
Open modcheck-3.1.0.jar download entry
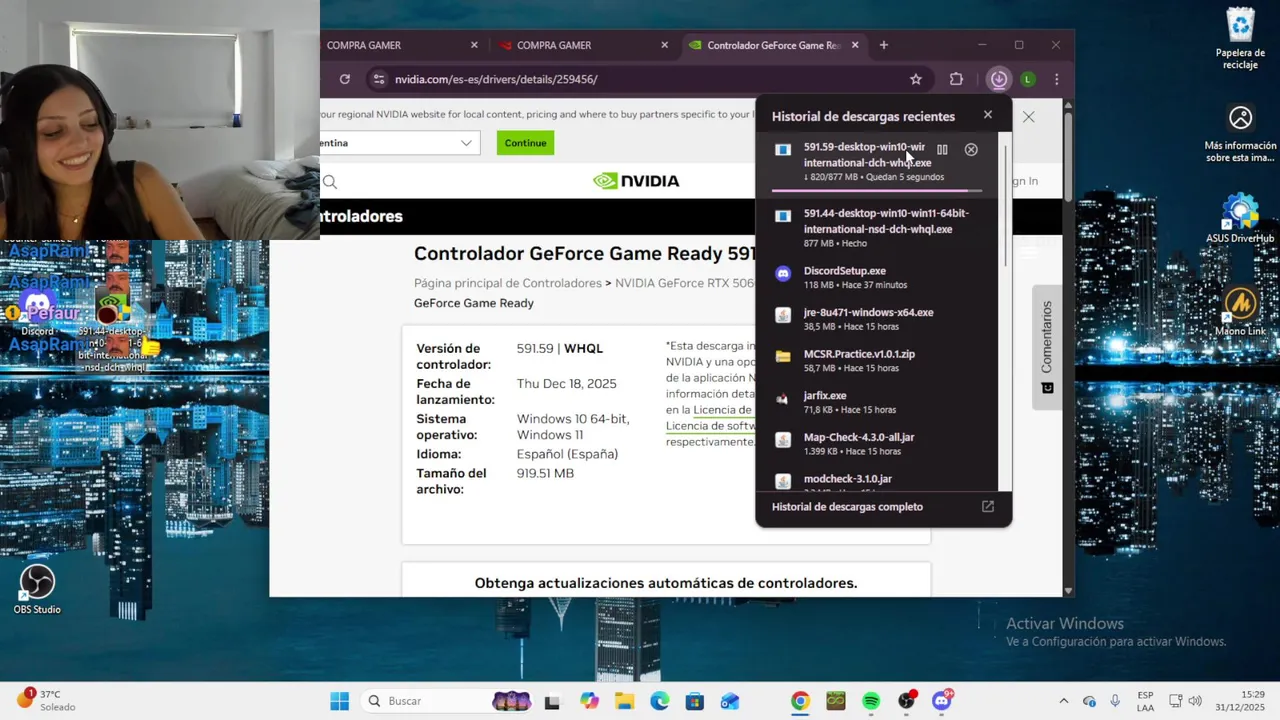(880, 481)
